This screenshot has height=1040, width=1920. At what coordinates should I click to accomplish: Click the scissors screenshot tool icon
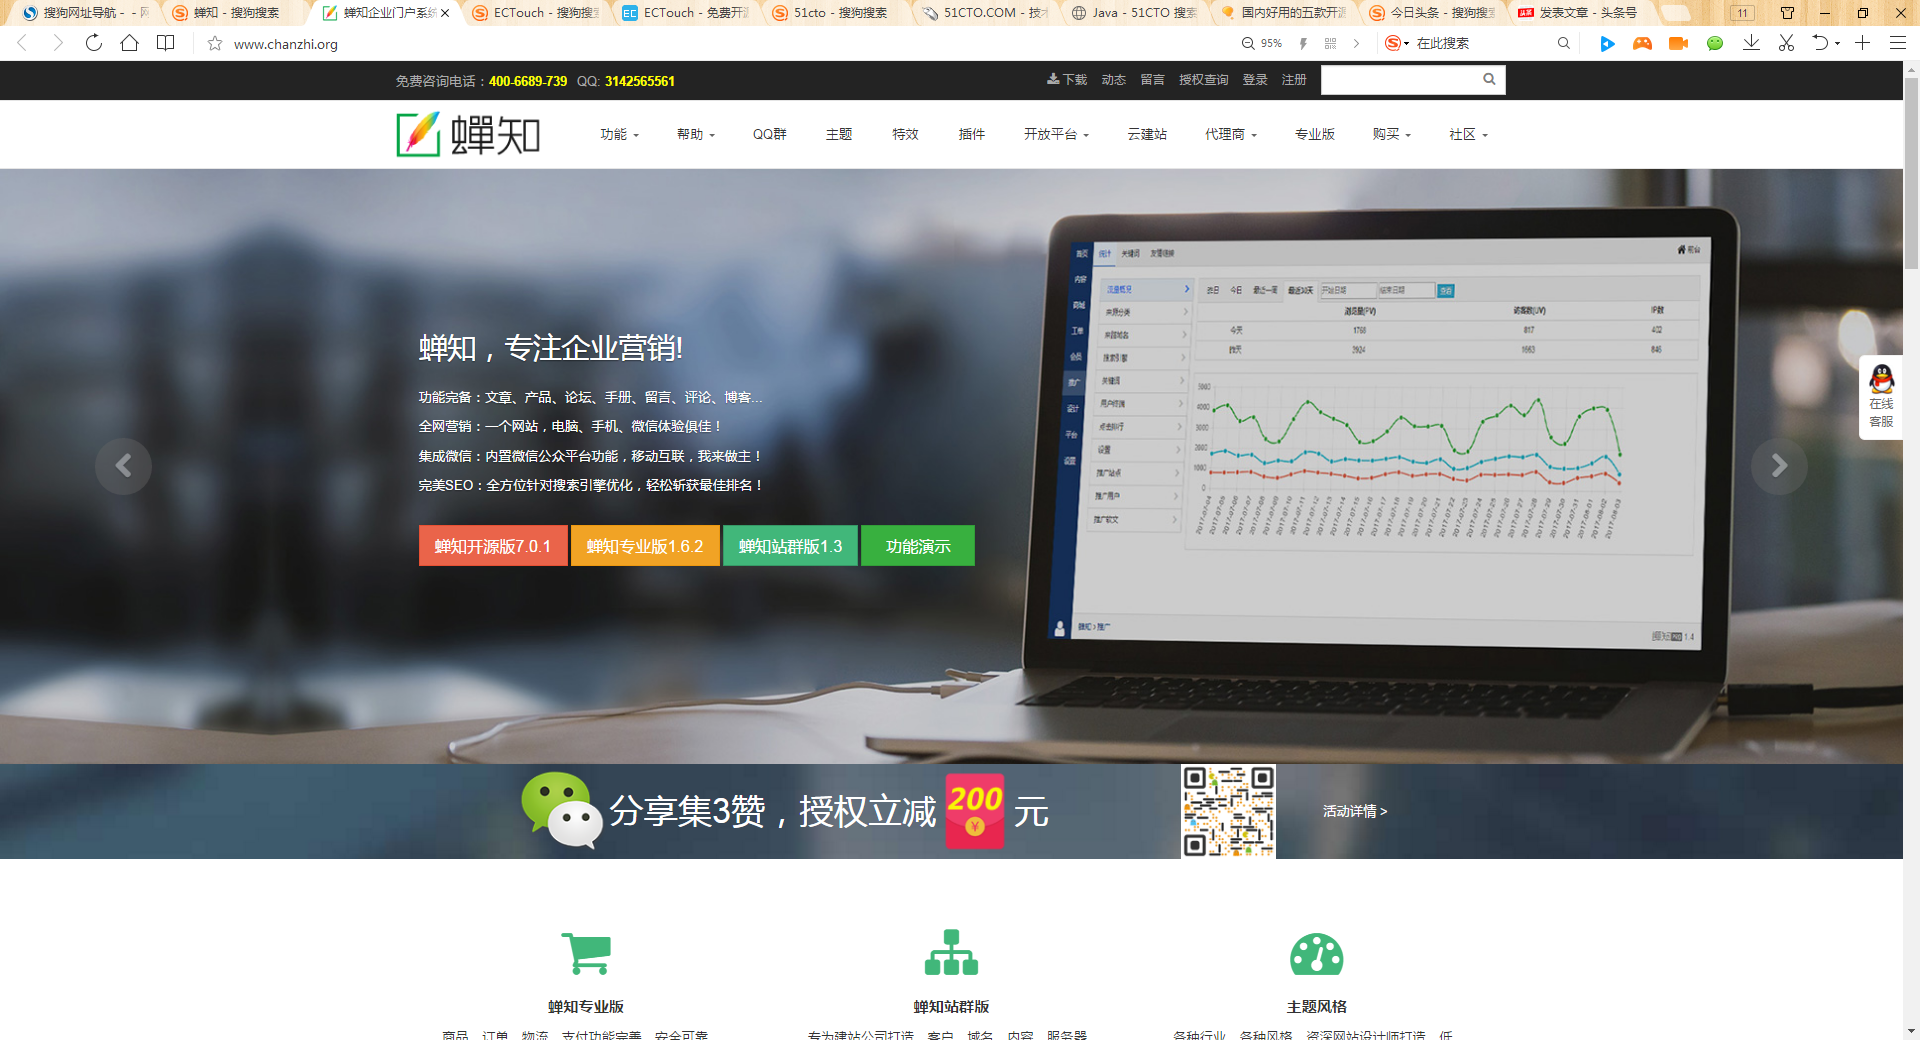tap(1786, 43)
